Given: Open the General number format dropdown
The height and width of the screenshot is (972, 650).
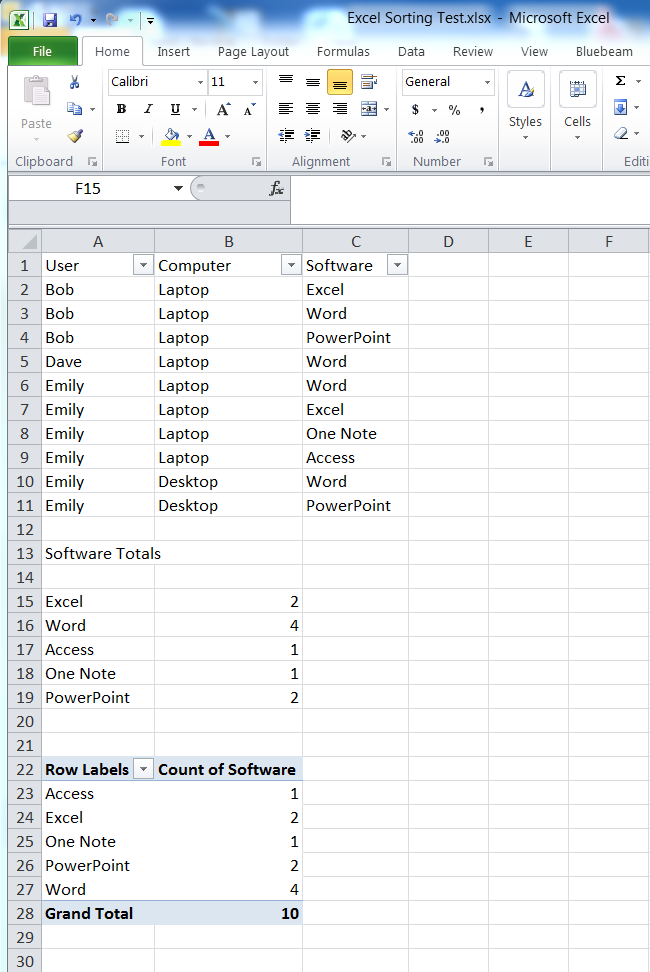Looking at the screenshot, I should point(487,82).
